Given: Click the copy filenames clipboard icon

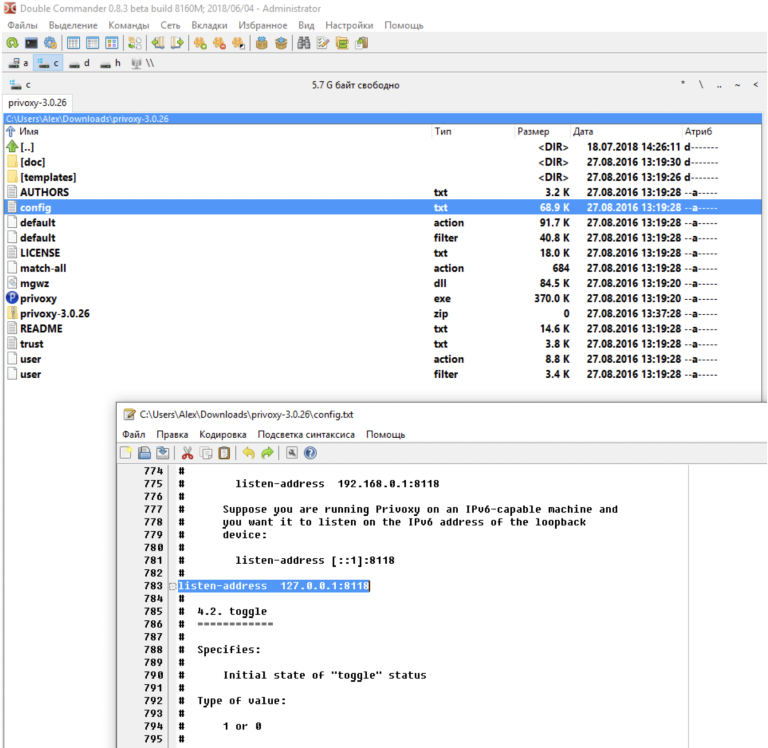Looking at the screenshot, I should (x=361, y=43).
